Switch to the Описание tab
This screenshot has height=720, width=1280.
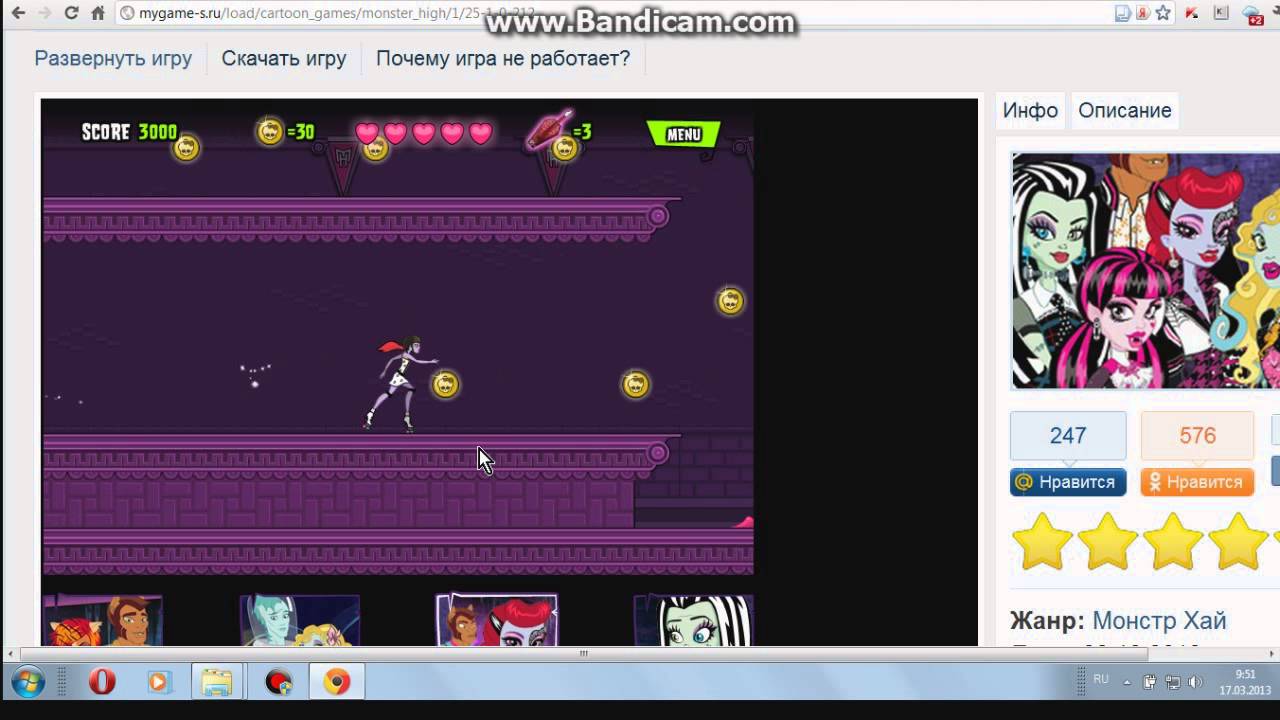coord(1124,110)
